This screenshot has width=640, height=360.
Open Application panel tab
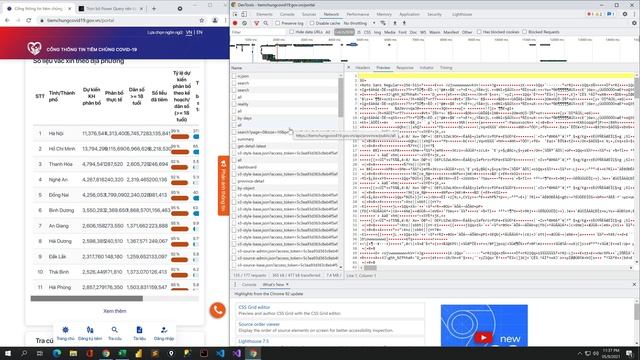[x=409, y=14]
